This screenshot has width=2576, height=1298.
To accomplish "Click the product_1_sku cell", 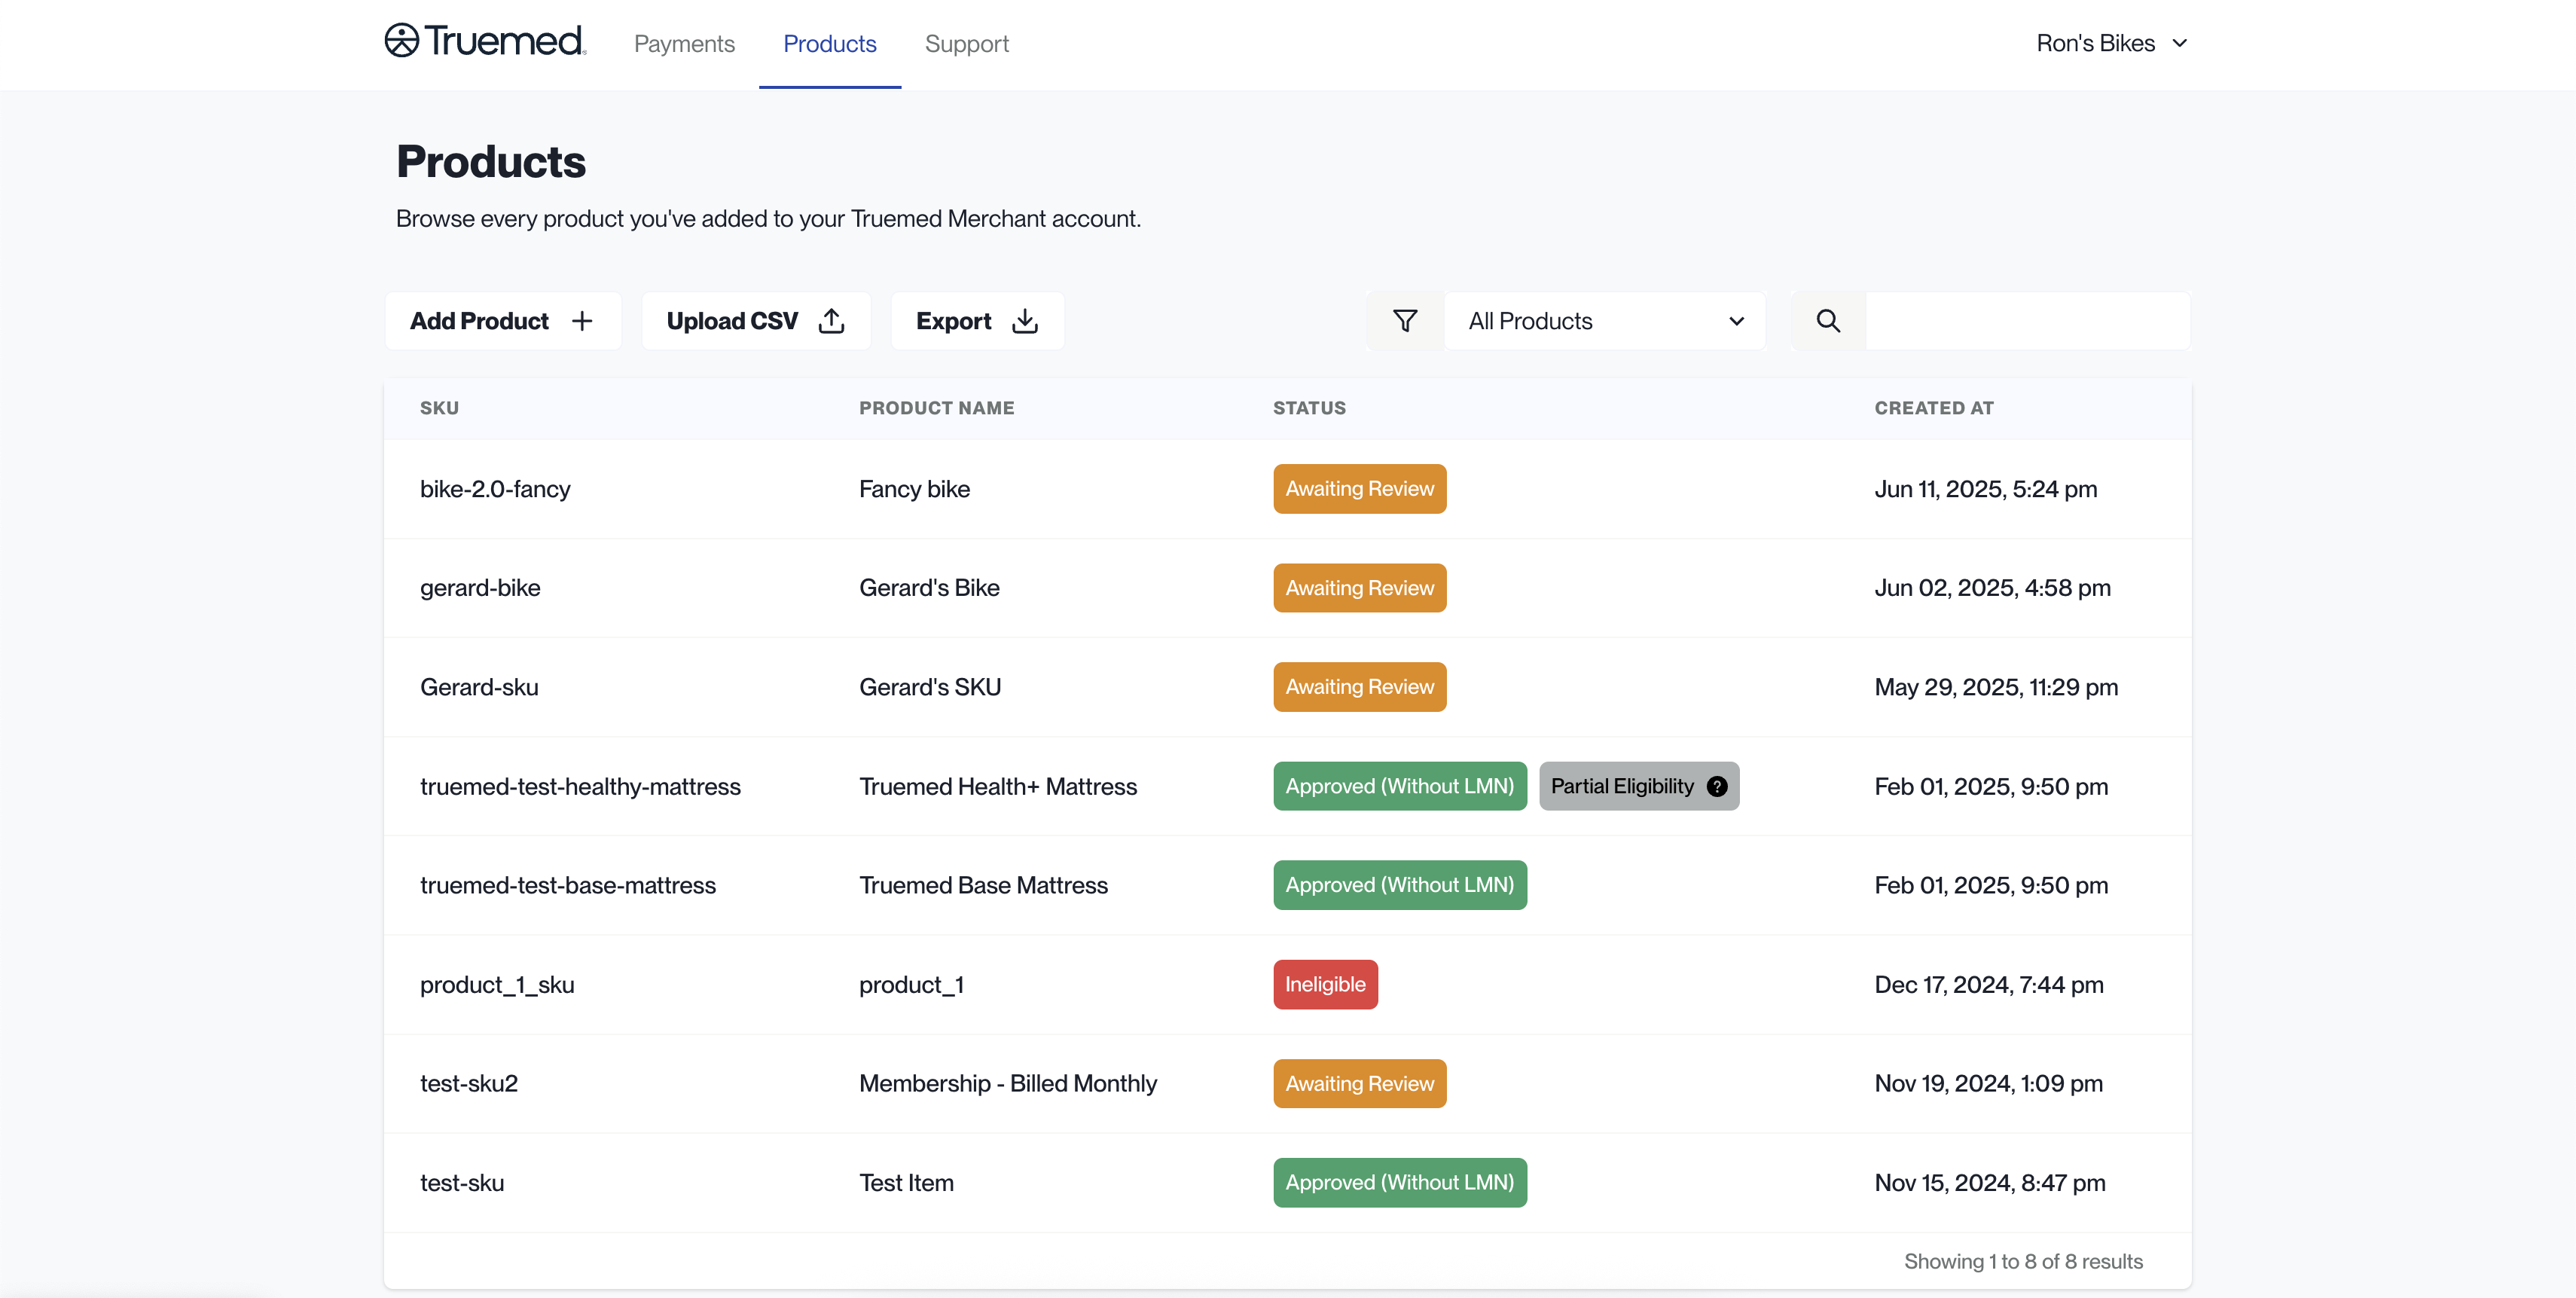I will coord(497,984).
